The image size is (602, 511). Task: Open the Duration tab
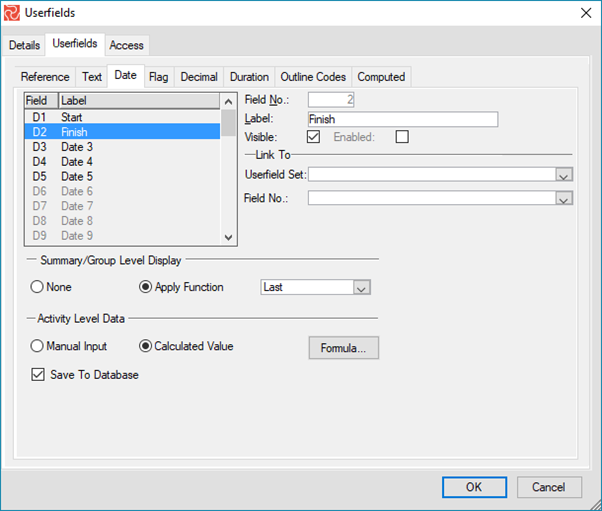[x=249, y=77]
